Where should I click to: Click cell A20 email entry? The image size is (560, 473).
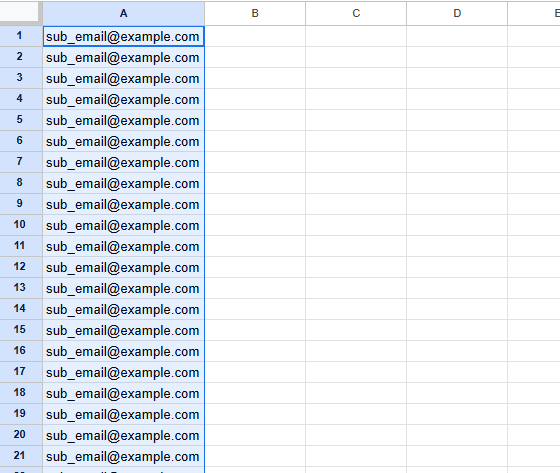pos(124,435)
